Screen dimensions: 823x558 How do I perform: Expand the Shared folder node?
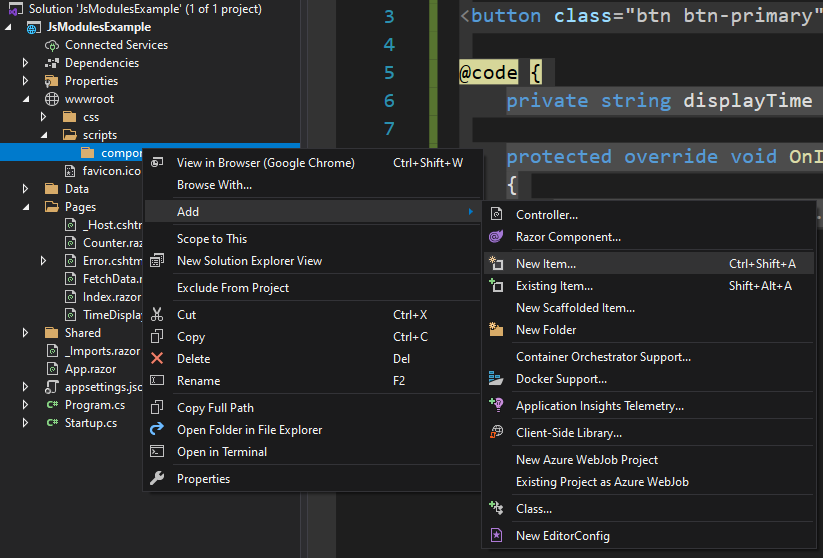26,333
